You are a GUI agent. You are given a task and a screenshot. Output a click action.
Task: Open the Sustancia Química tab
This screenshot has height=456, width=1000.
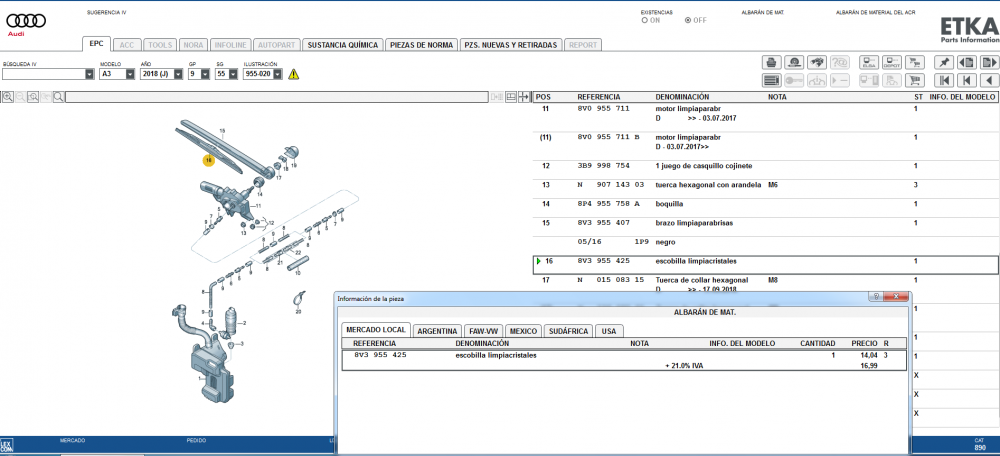[x=342, y=45]
